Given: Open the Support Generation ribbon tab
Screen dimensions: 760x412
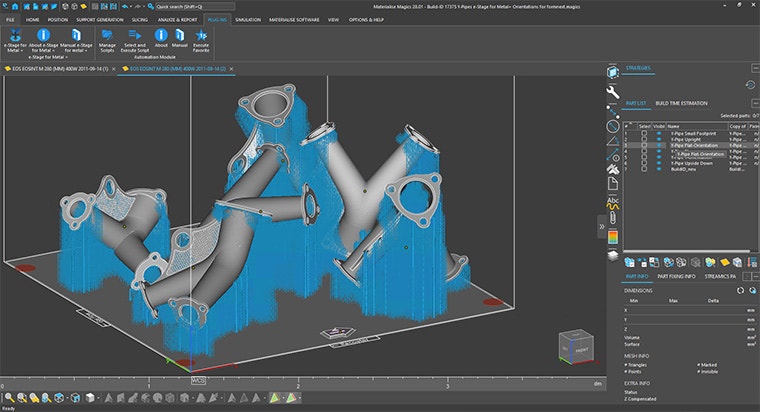Looking at the screenshot, I should (102, 19).
